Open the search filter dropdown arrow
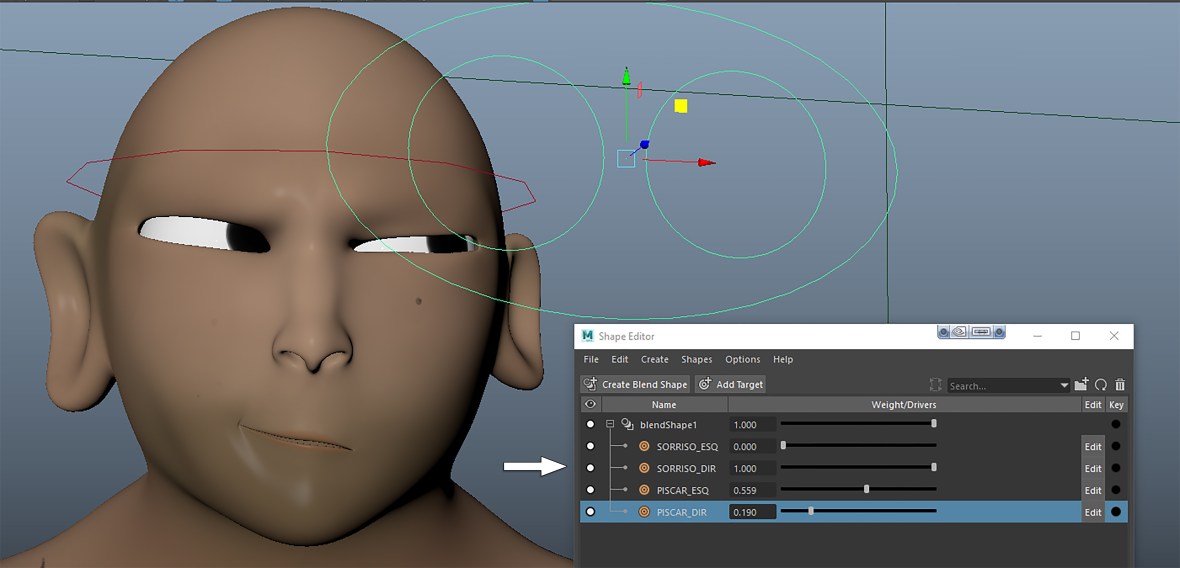Viewport: 1180px width, 568px height. [x=1064, y=386]
